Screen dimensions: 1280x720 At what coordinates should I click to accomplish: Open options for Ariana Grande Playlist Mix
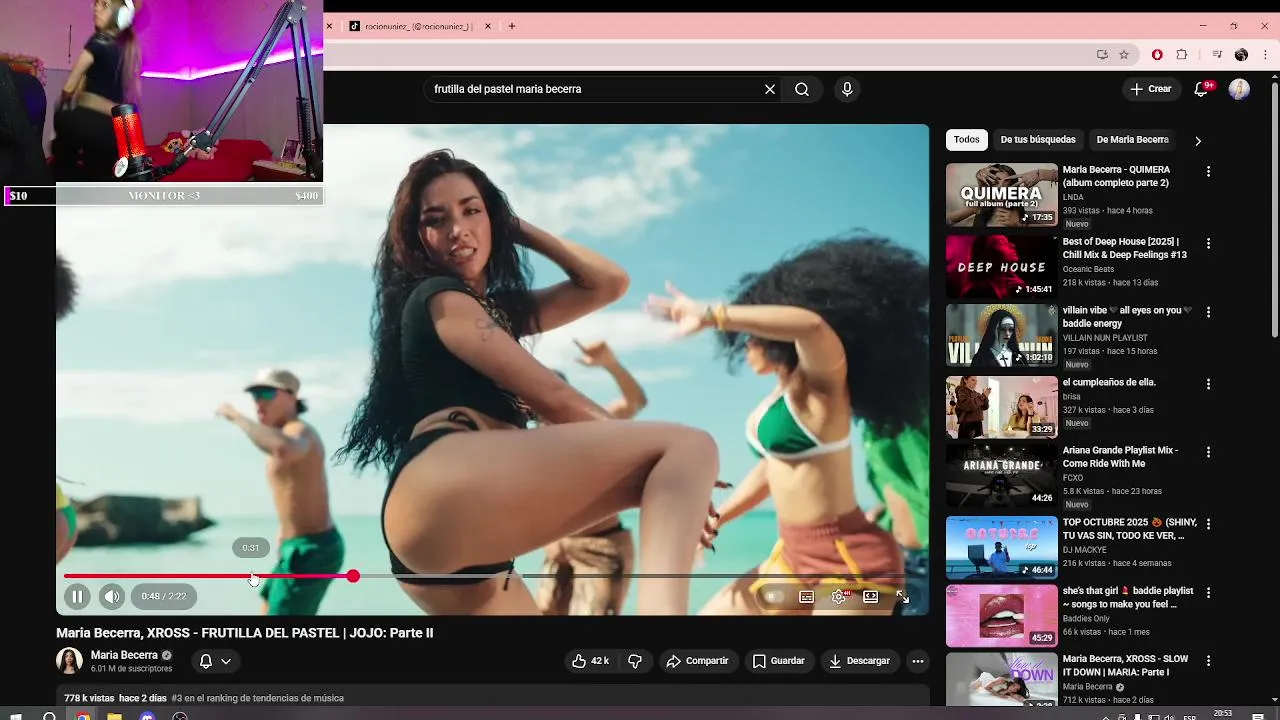click(x=1208, y=452)
